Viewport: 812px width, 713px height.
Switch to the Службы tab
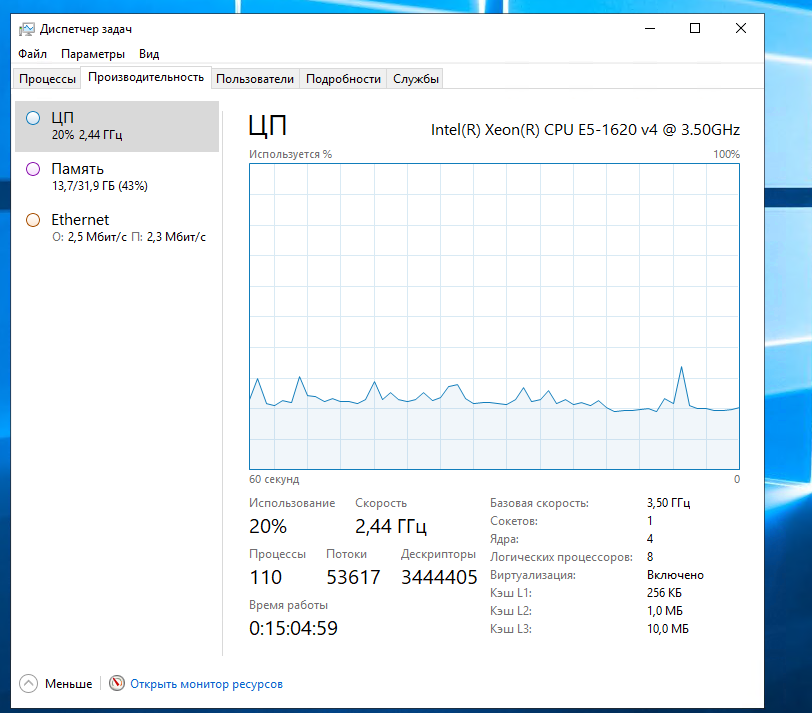click(415, 79)
